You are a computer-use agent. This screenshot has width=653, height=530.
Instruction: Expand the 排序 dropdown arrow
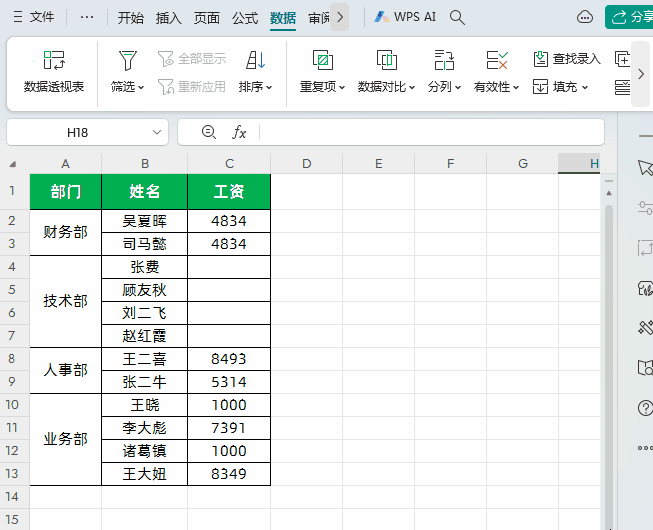tap(269, 87)
